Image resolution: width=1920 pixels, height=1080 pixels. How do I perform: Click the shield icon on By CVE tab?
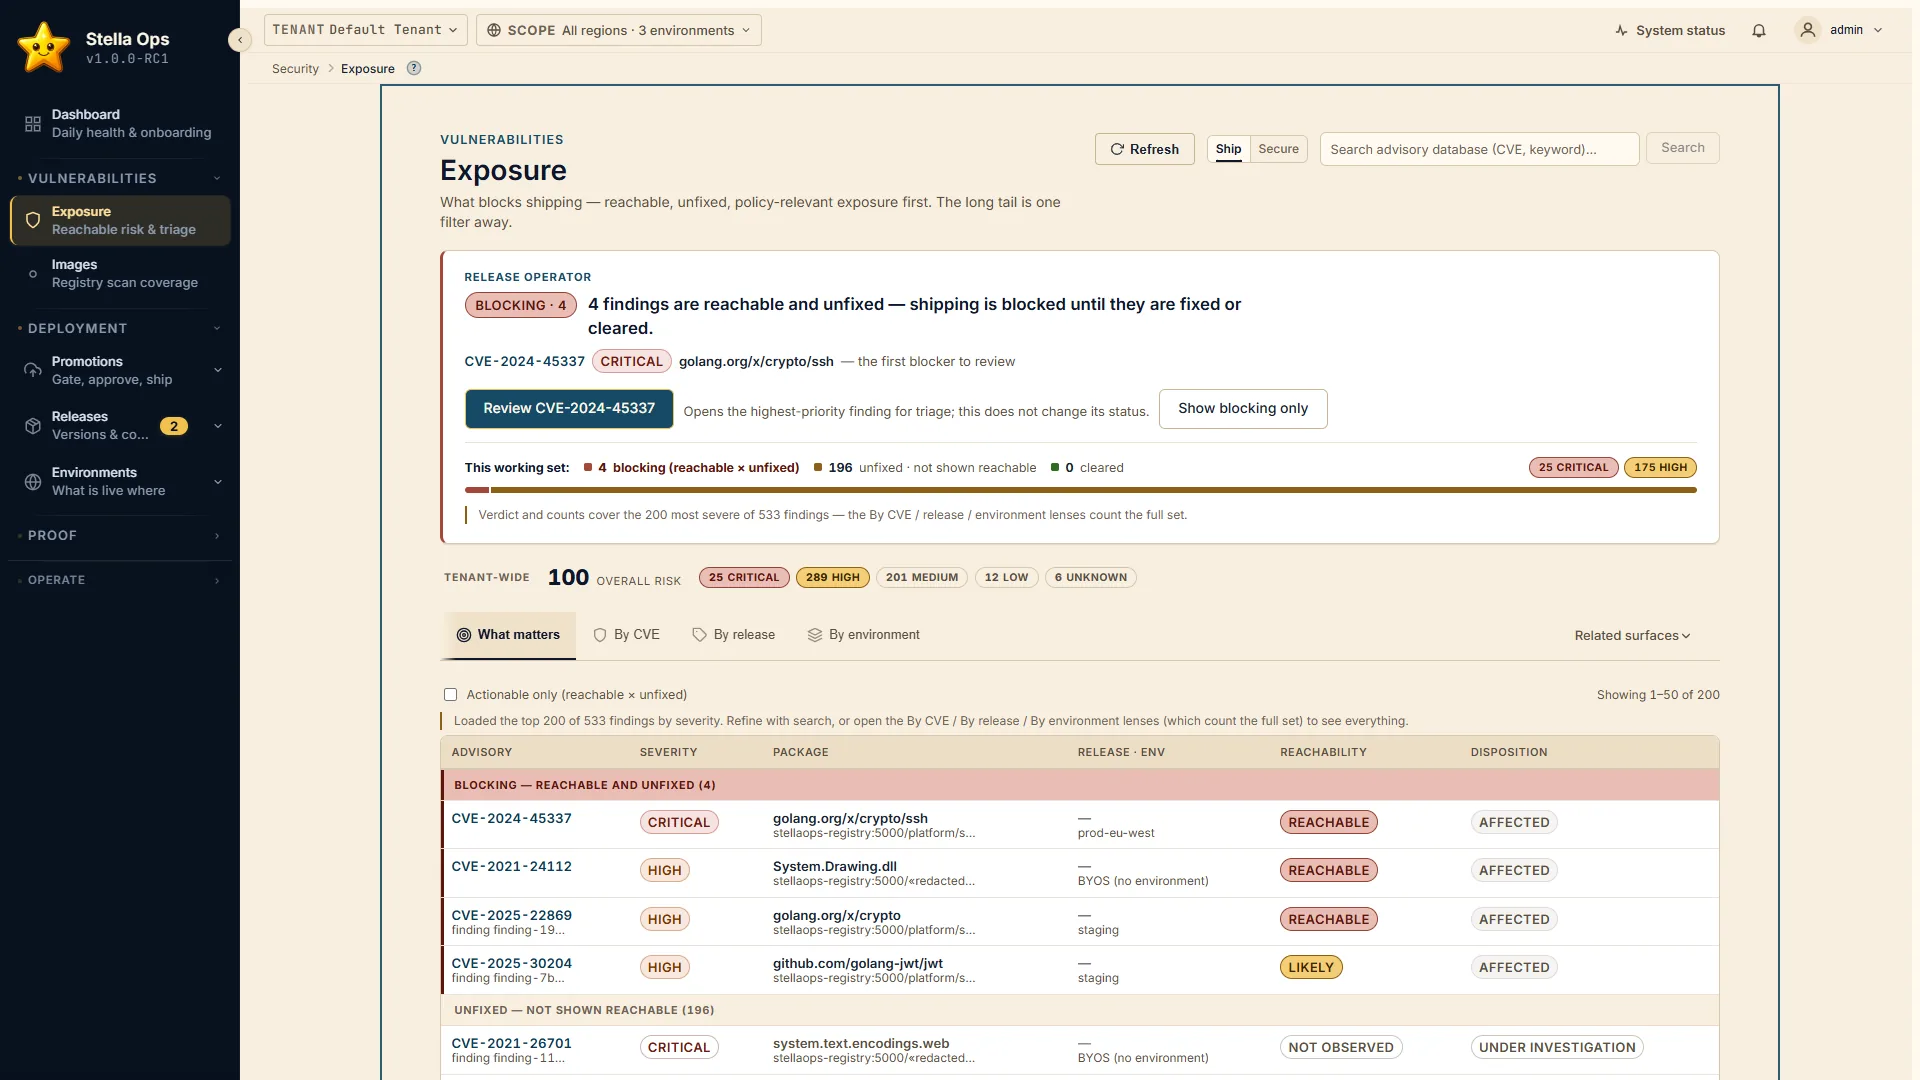(600, 635)
